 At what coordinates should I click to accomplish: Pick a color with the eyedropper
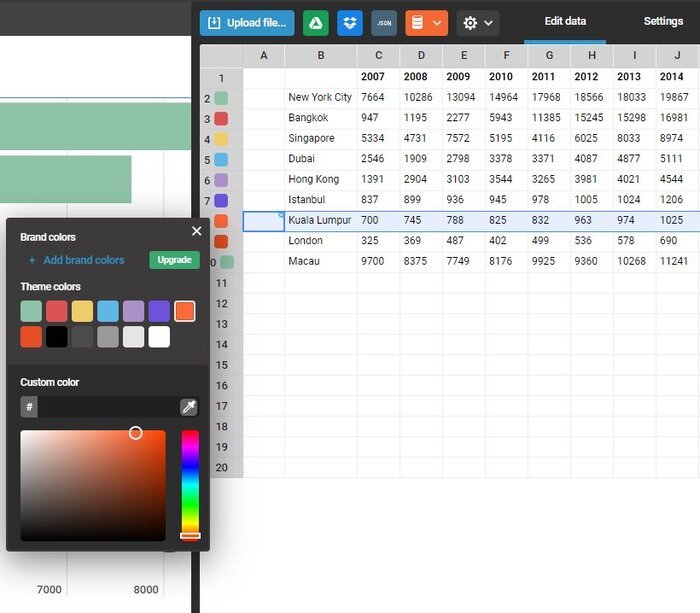point(188,406)
